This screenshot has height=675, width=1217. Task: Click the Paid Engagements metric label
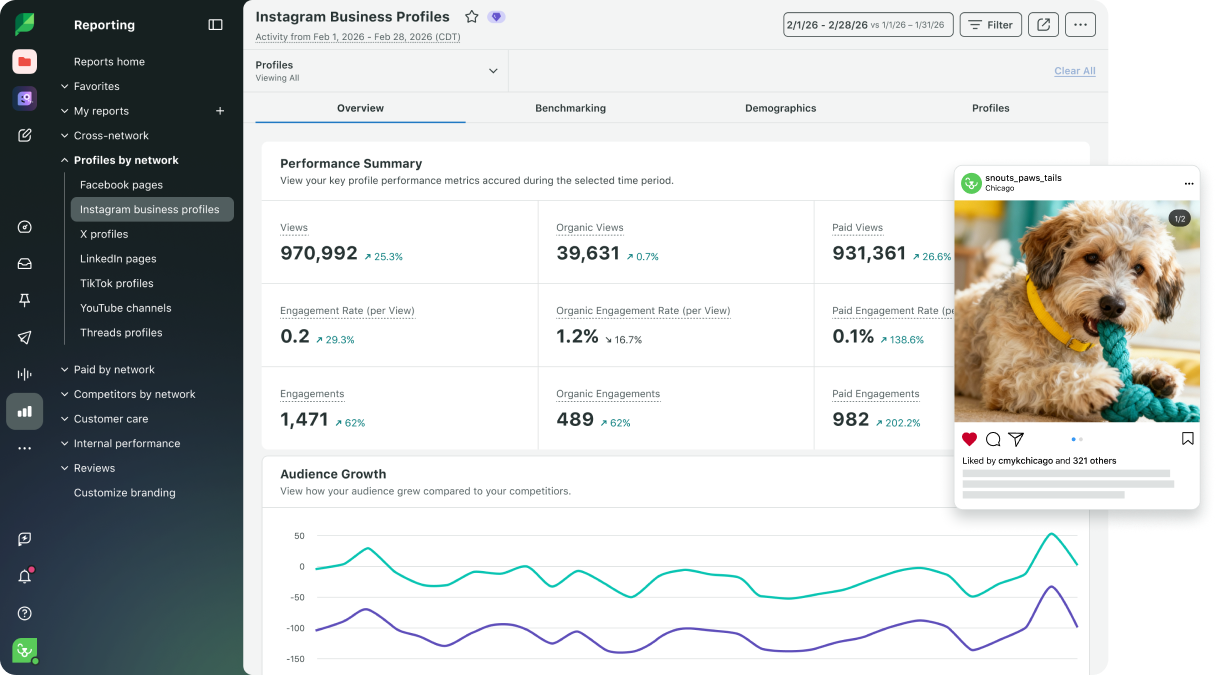[x=876, y=394]
